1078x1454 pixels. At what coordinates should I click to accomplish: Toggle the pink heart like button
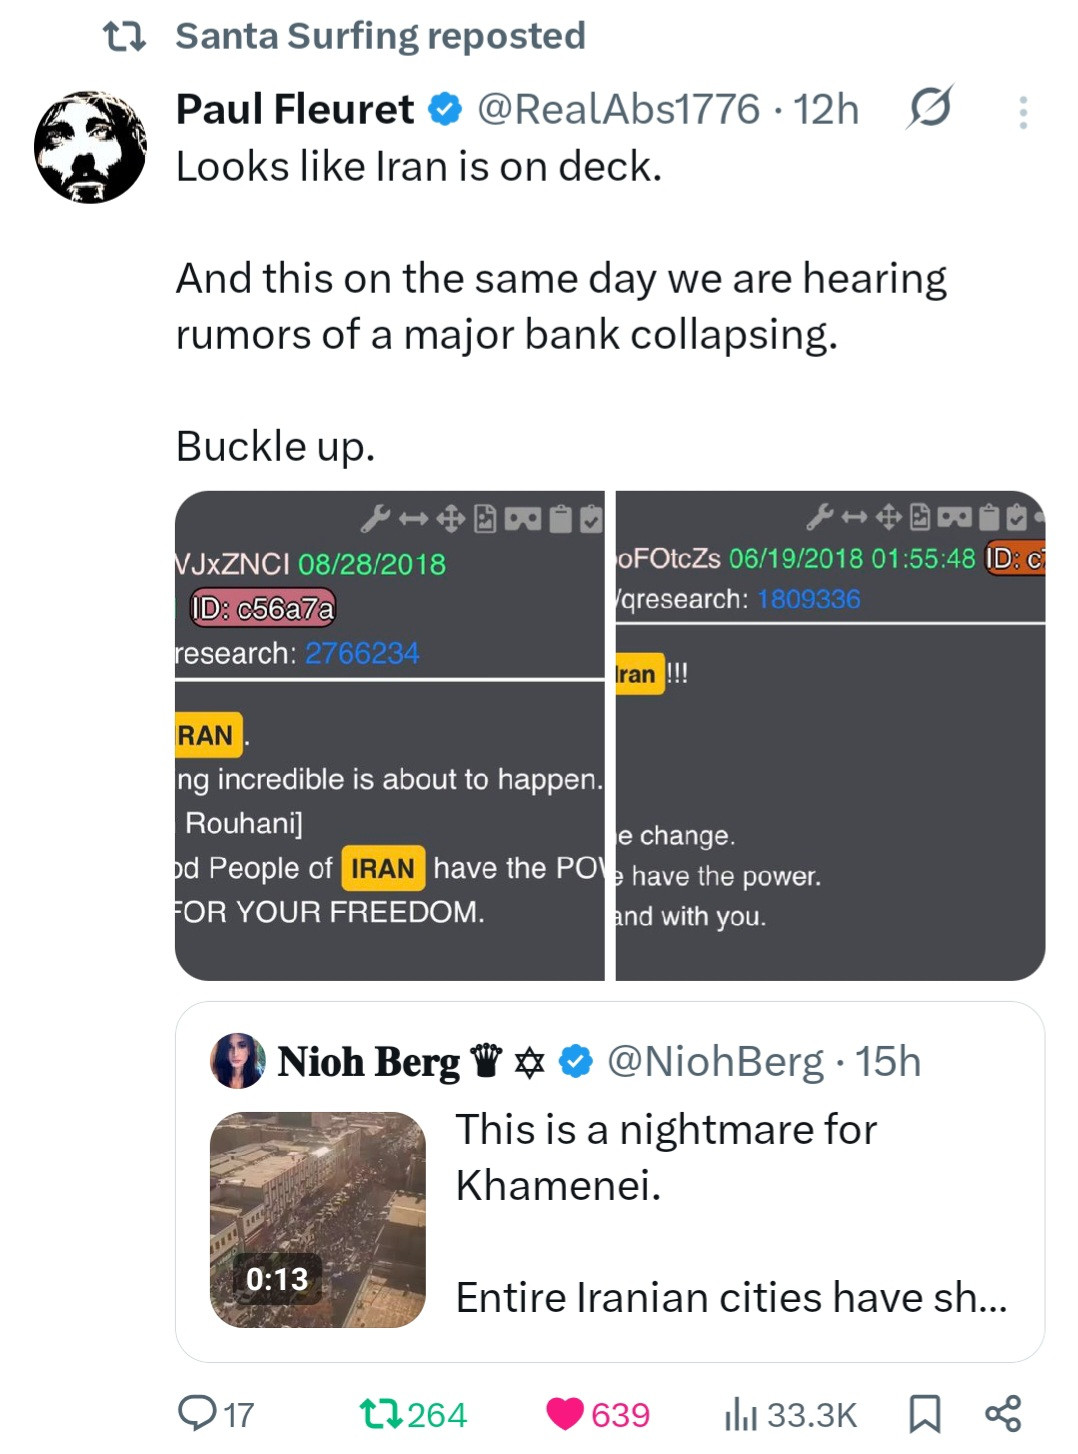point(565,1413)
